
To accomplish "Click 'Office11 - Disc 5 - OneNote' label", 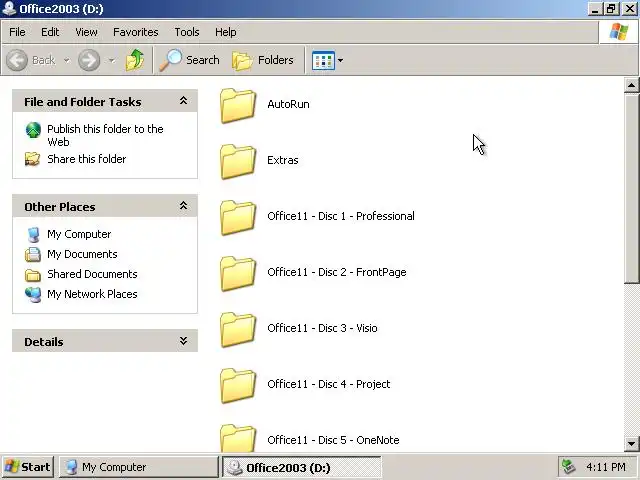I will pos(333,440).
